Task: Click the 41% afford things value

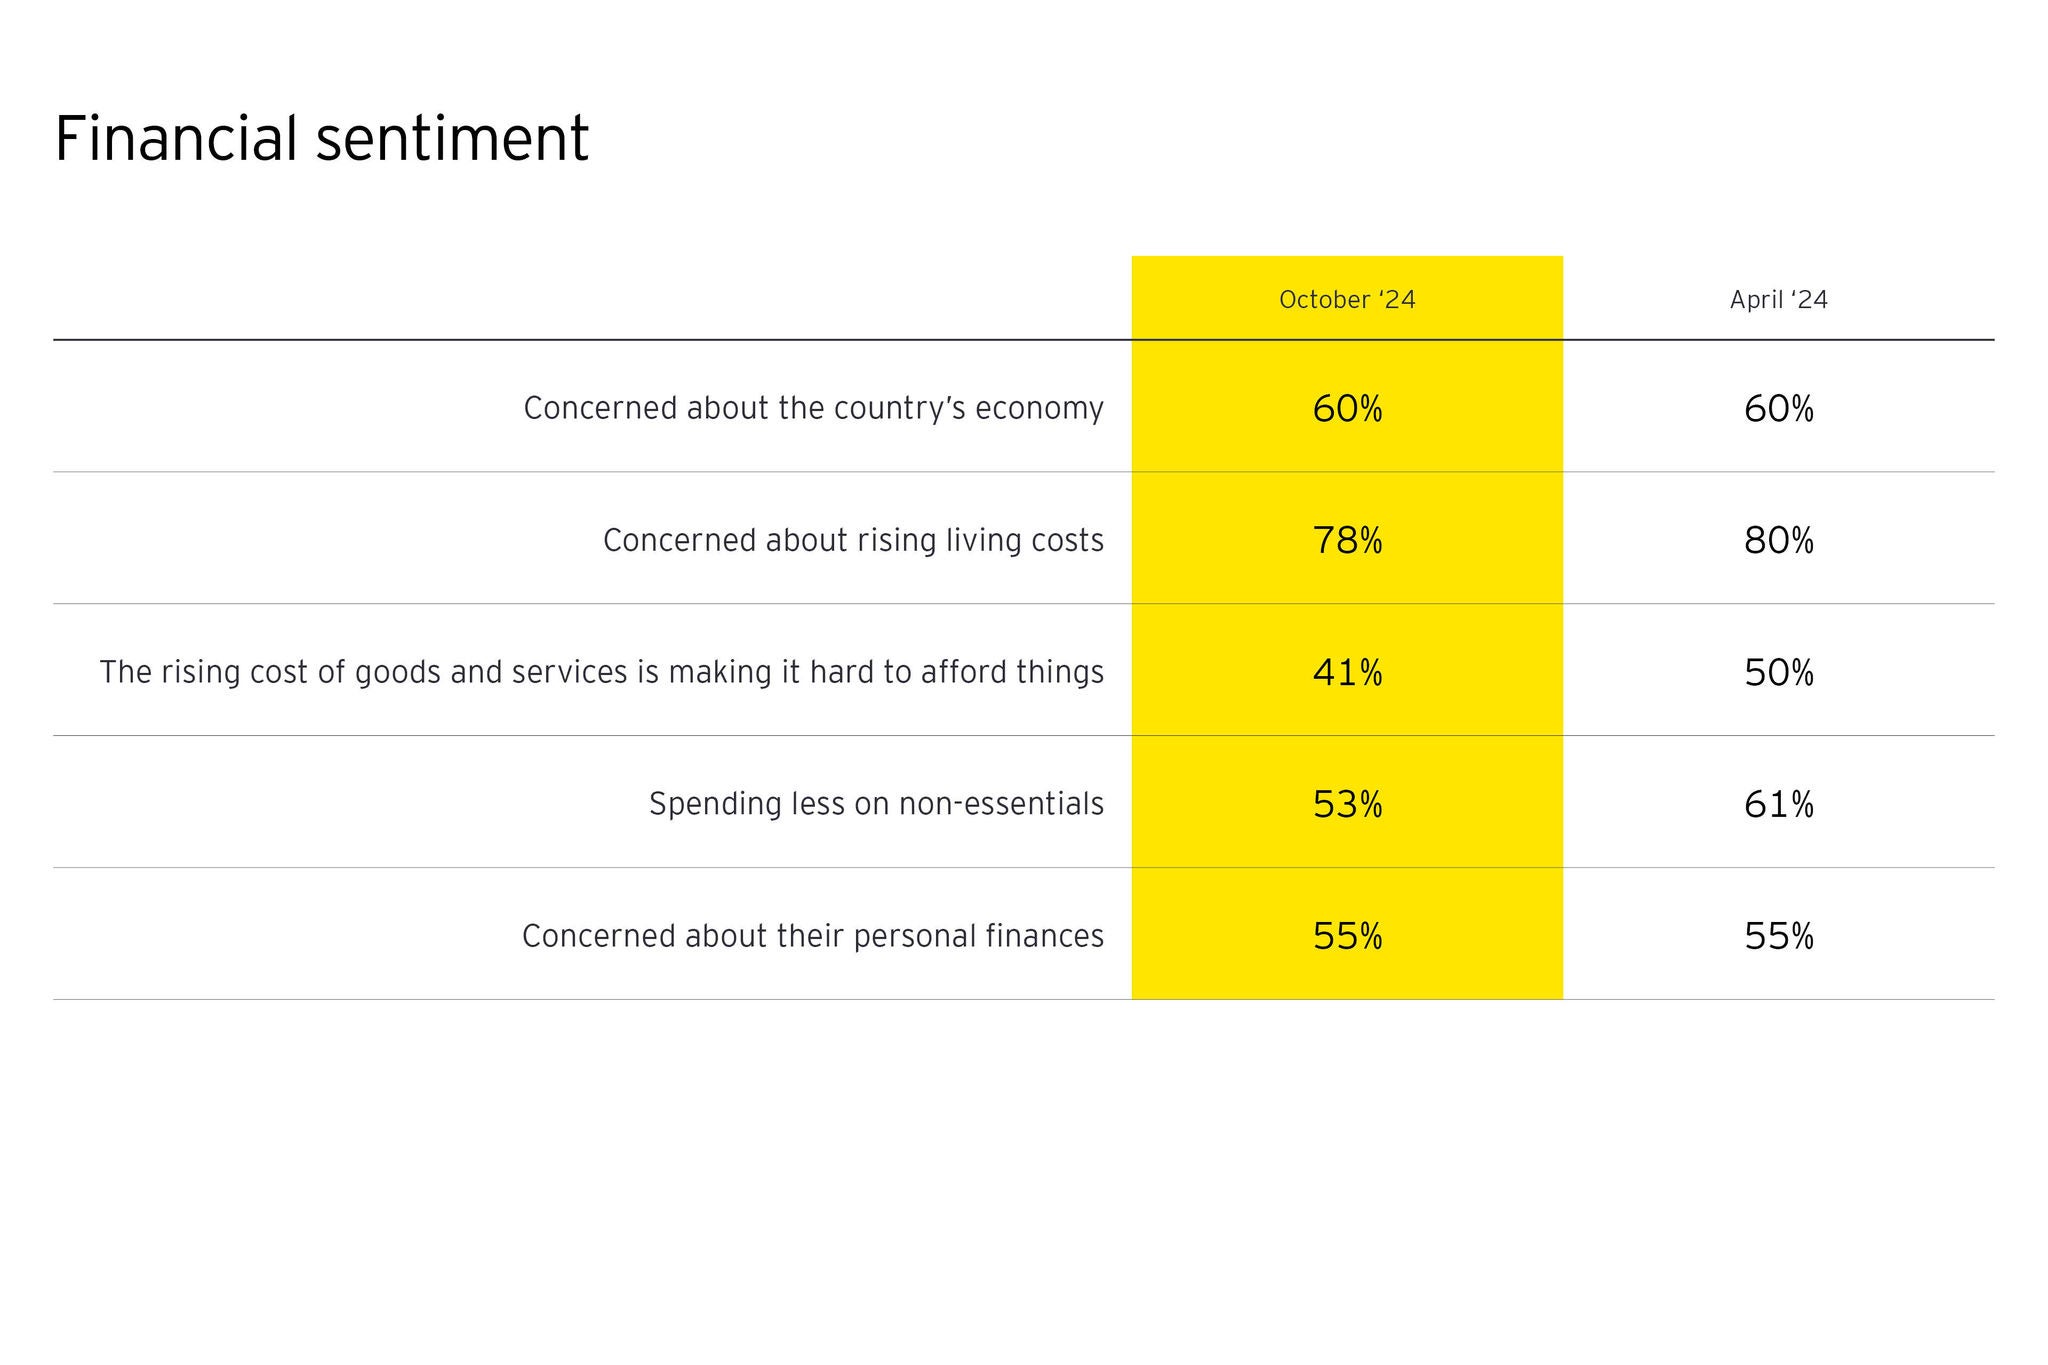Action: (x=1347, y=672)
